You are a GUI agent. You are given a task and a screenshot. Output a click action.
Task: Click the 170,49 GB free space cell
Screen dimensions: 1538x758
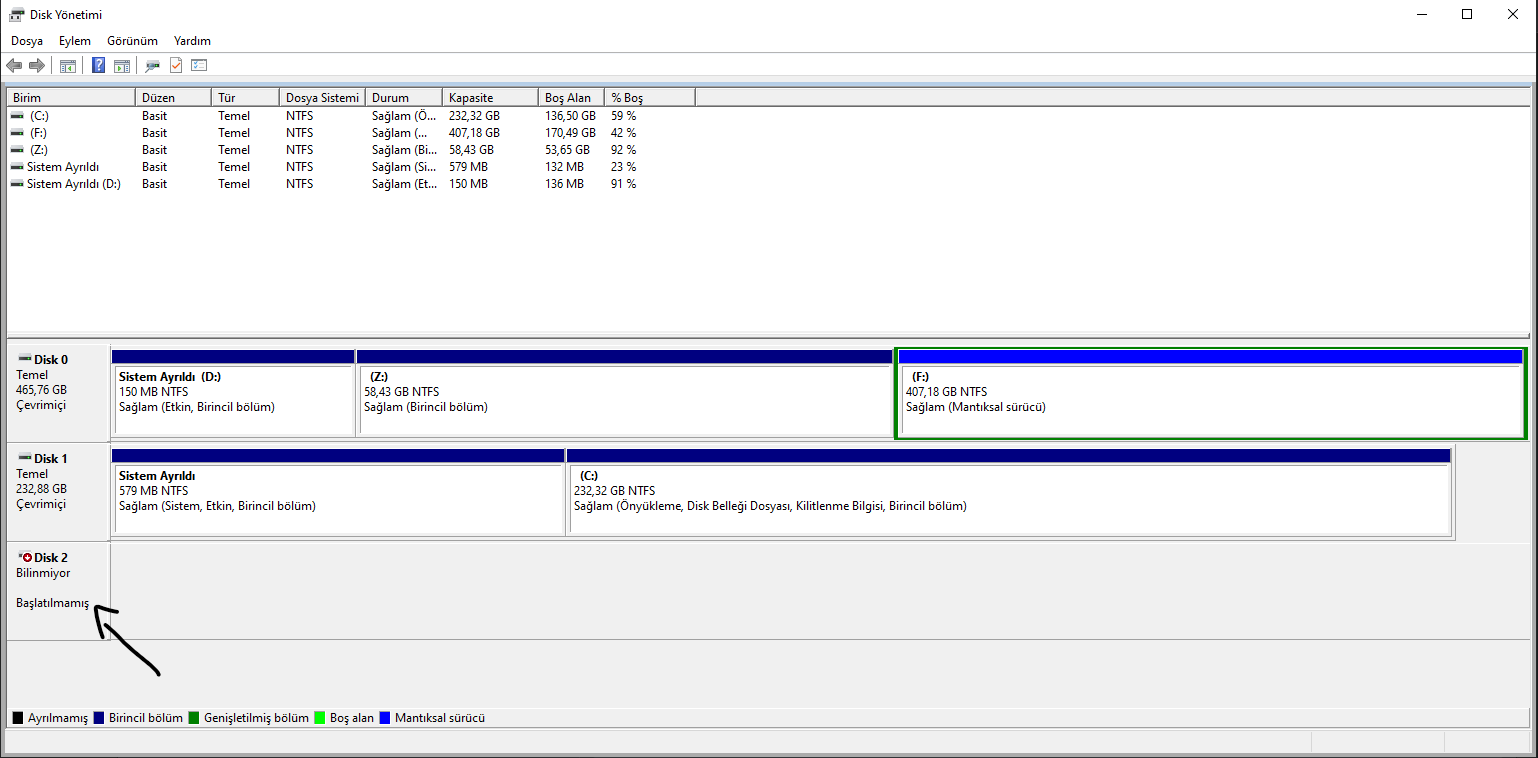570,133
